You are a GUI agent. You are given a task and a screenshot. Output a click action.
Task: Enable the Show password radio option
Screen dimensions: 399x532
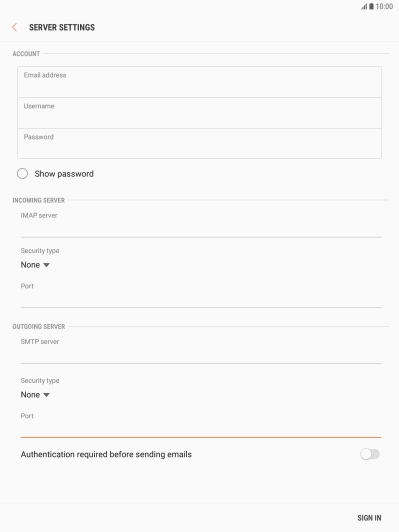pyautogui.click(x=22, y=174)
